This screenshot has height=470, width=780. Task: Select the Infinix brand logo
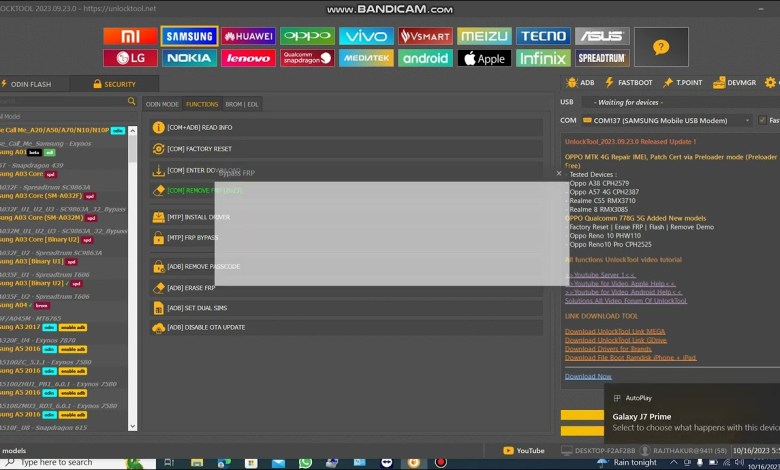(543, 58)
